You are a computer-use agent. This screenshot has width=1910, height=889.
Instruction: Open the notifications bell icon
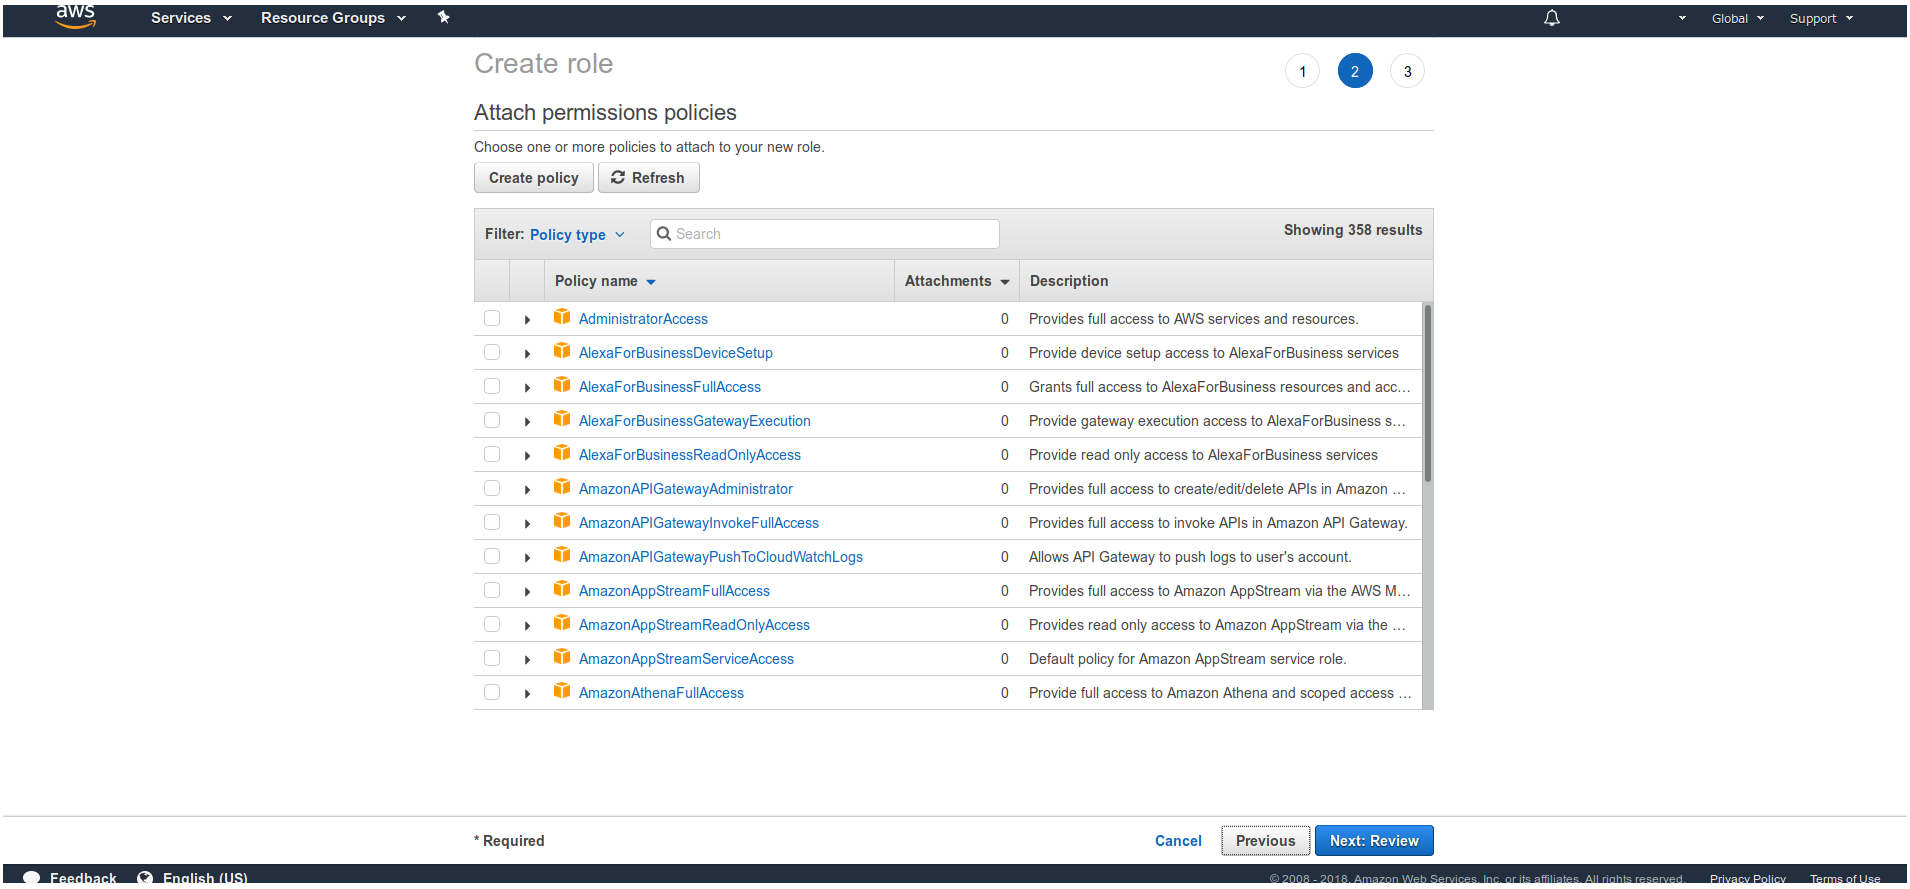[x=1551, y=18]
